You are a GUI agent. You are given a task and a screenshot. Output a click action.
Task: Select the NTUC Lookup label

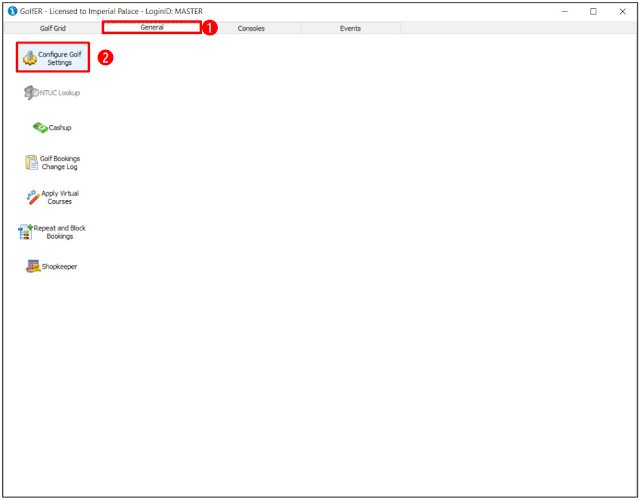coord(60,93)
